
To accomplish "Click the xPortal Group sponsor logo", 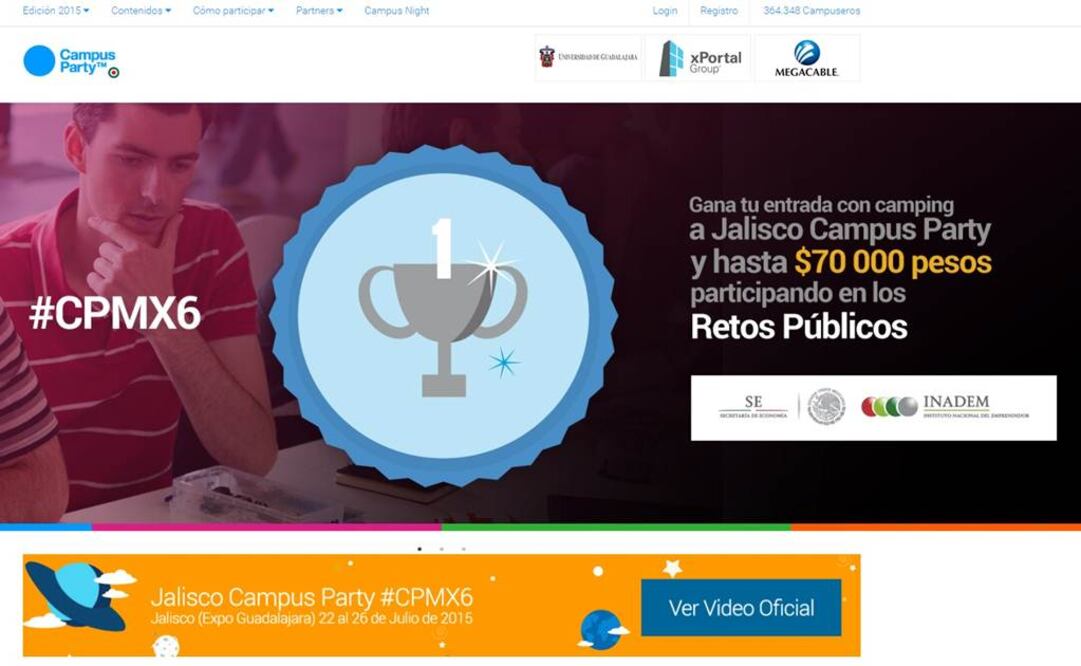I will coord(698,58).
